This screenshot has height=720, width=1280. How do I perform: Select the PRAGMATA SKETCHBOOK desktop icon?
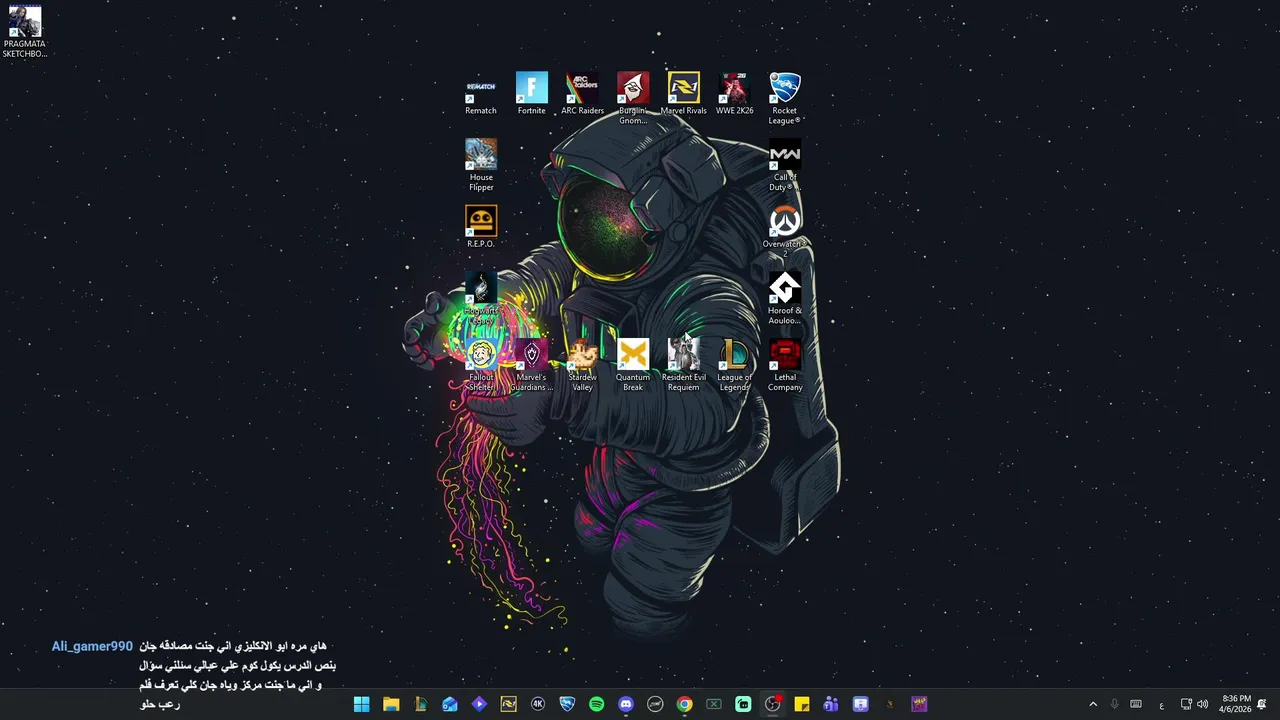coord(24,32)
